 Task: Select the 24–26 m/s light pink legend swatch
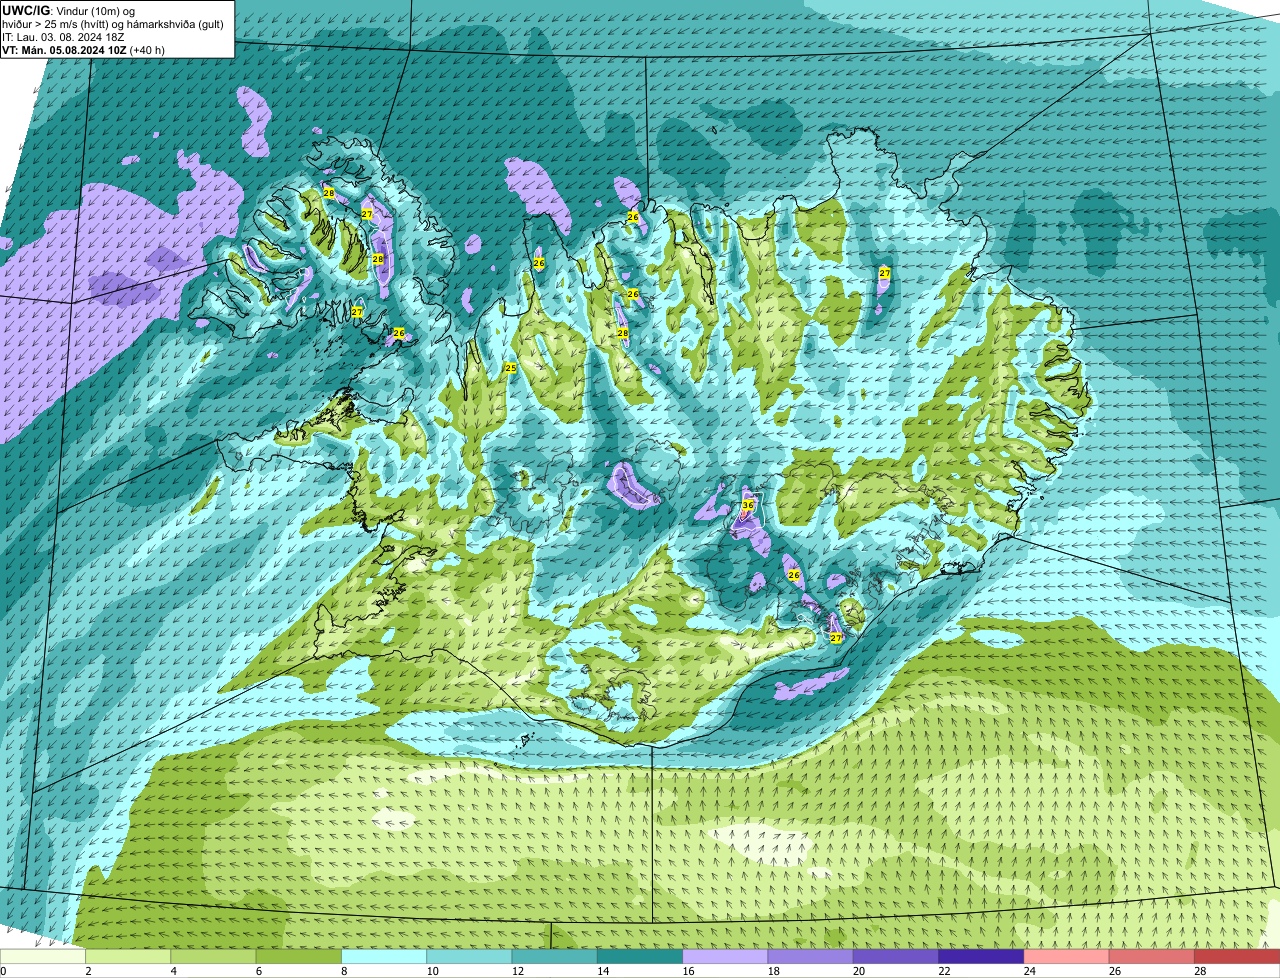click(1067, 957)
